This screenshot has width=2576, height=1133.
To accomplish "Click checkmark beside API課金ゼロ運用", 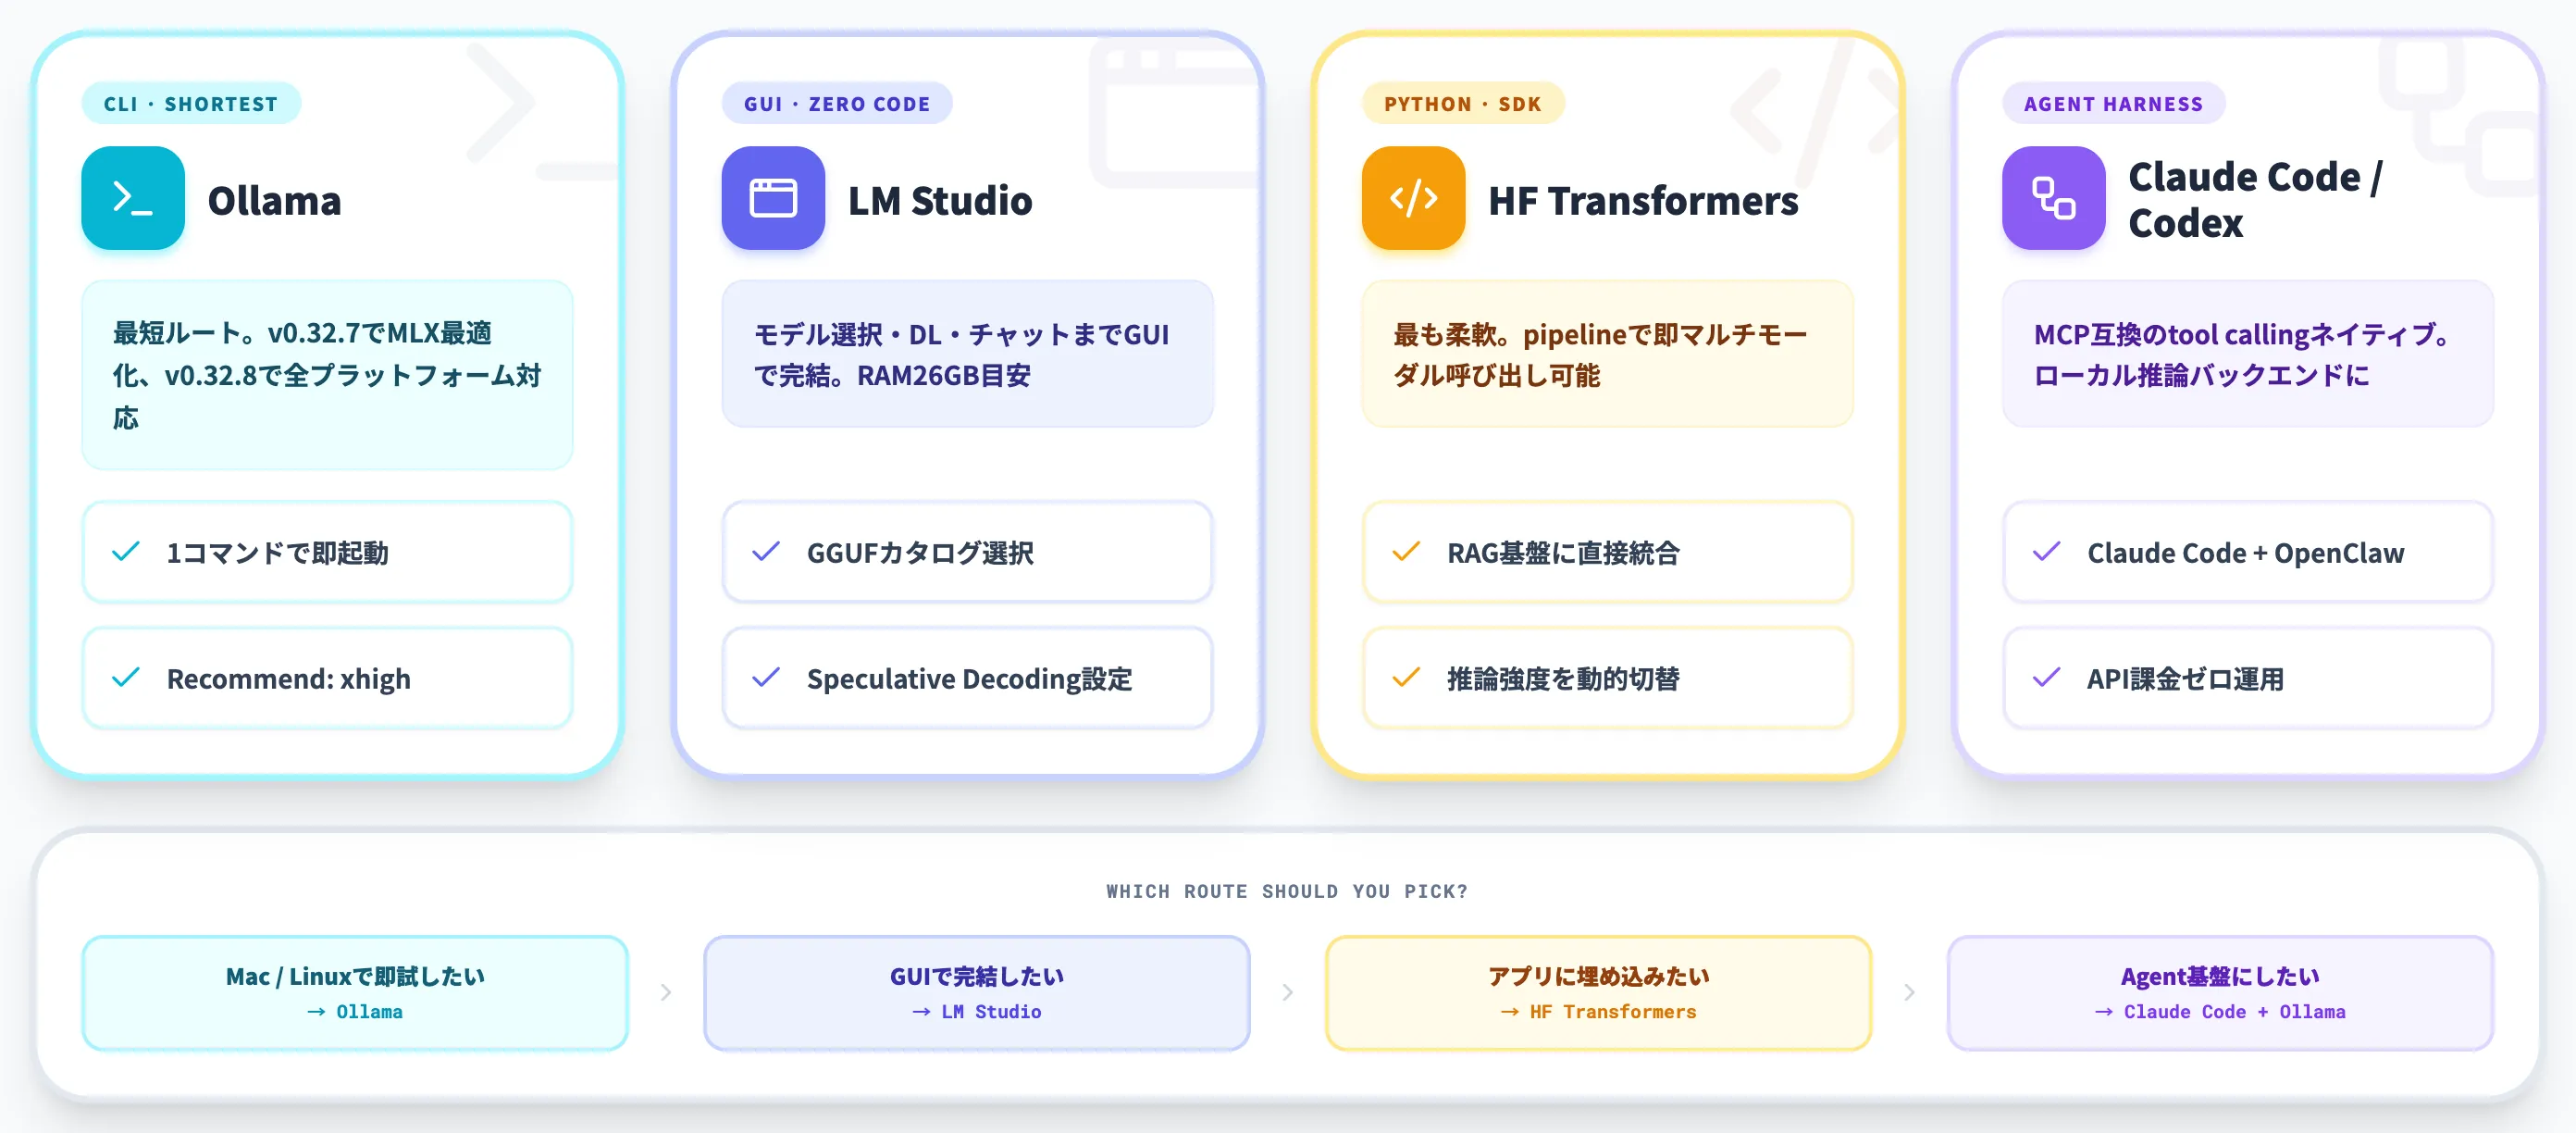I will click(x=2046, y=678).
